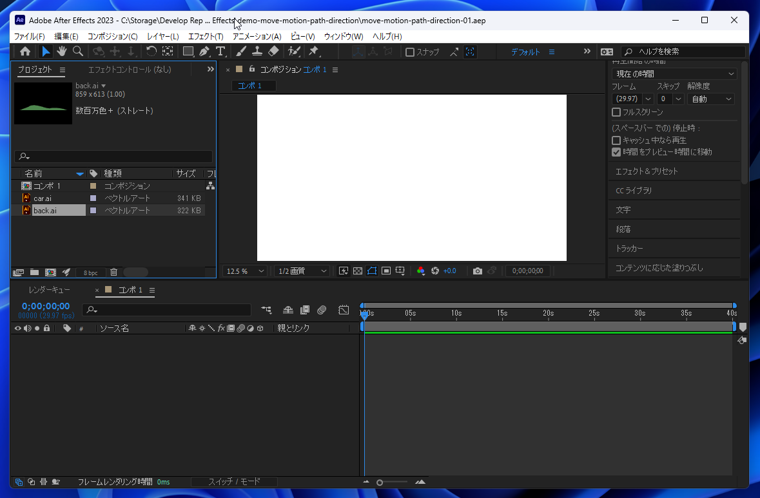Open the コンポジション(C) menu

coord(112,36)
